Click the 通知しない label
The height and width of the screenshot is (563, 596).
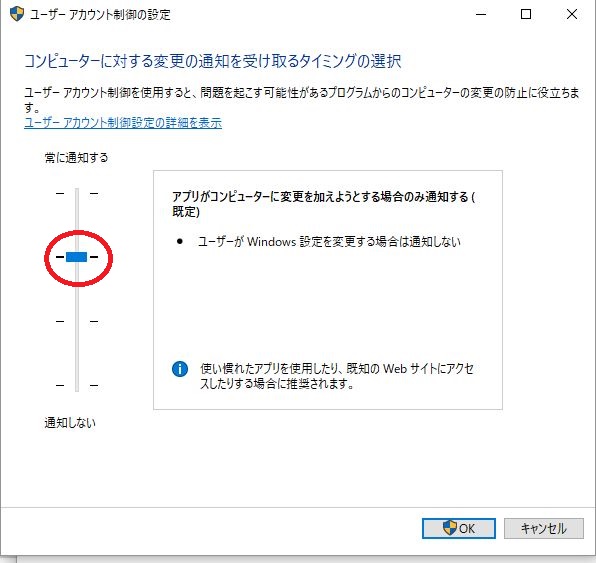[70, 423]
